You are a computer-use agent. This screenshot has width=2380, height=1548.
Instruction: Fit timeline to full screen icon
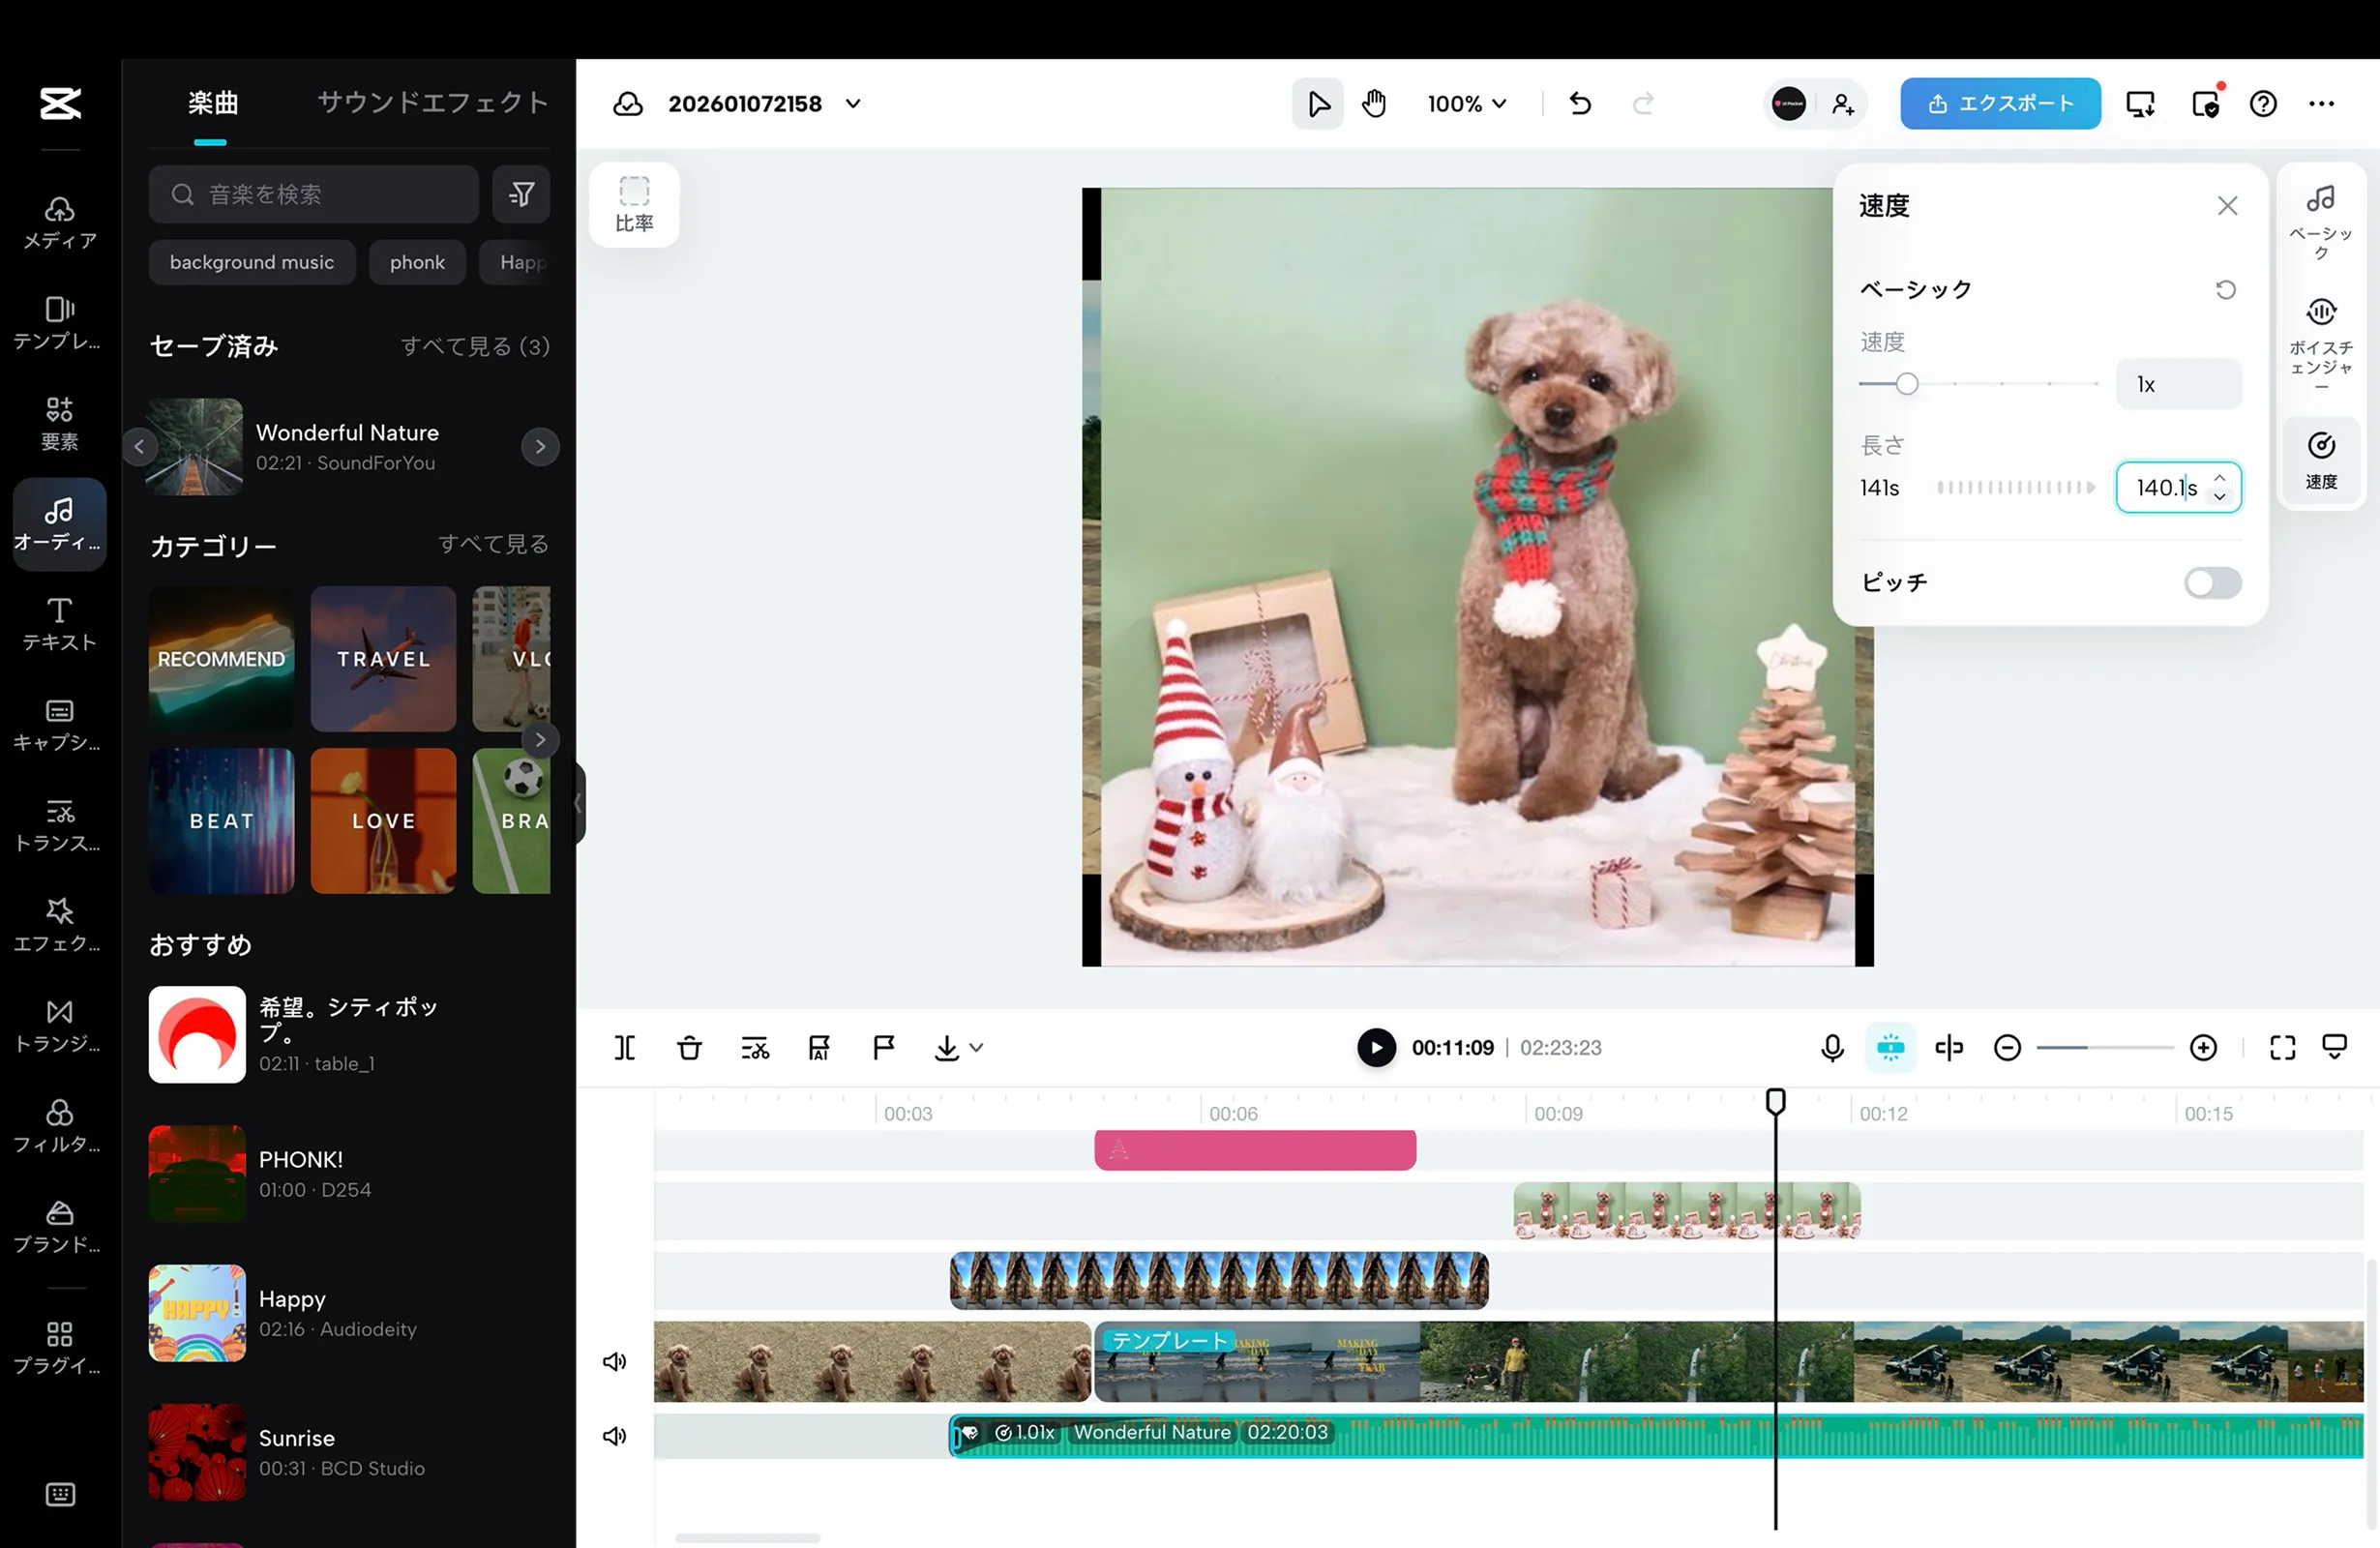[x=2282, y=1047]
